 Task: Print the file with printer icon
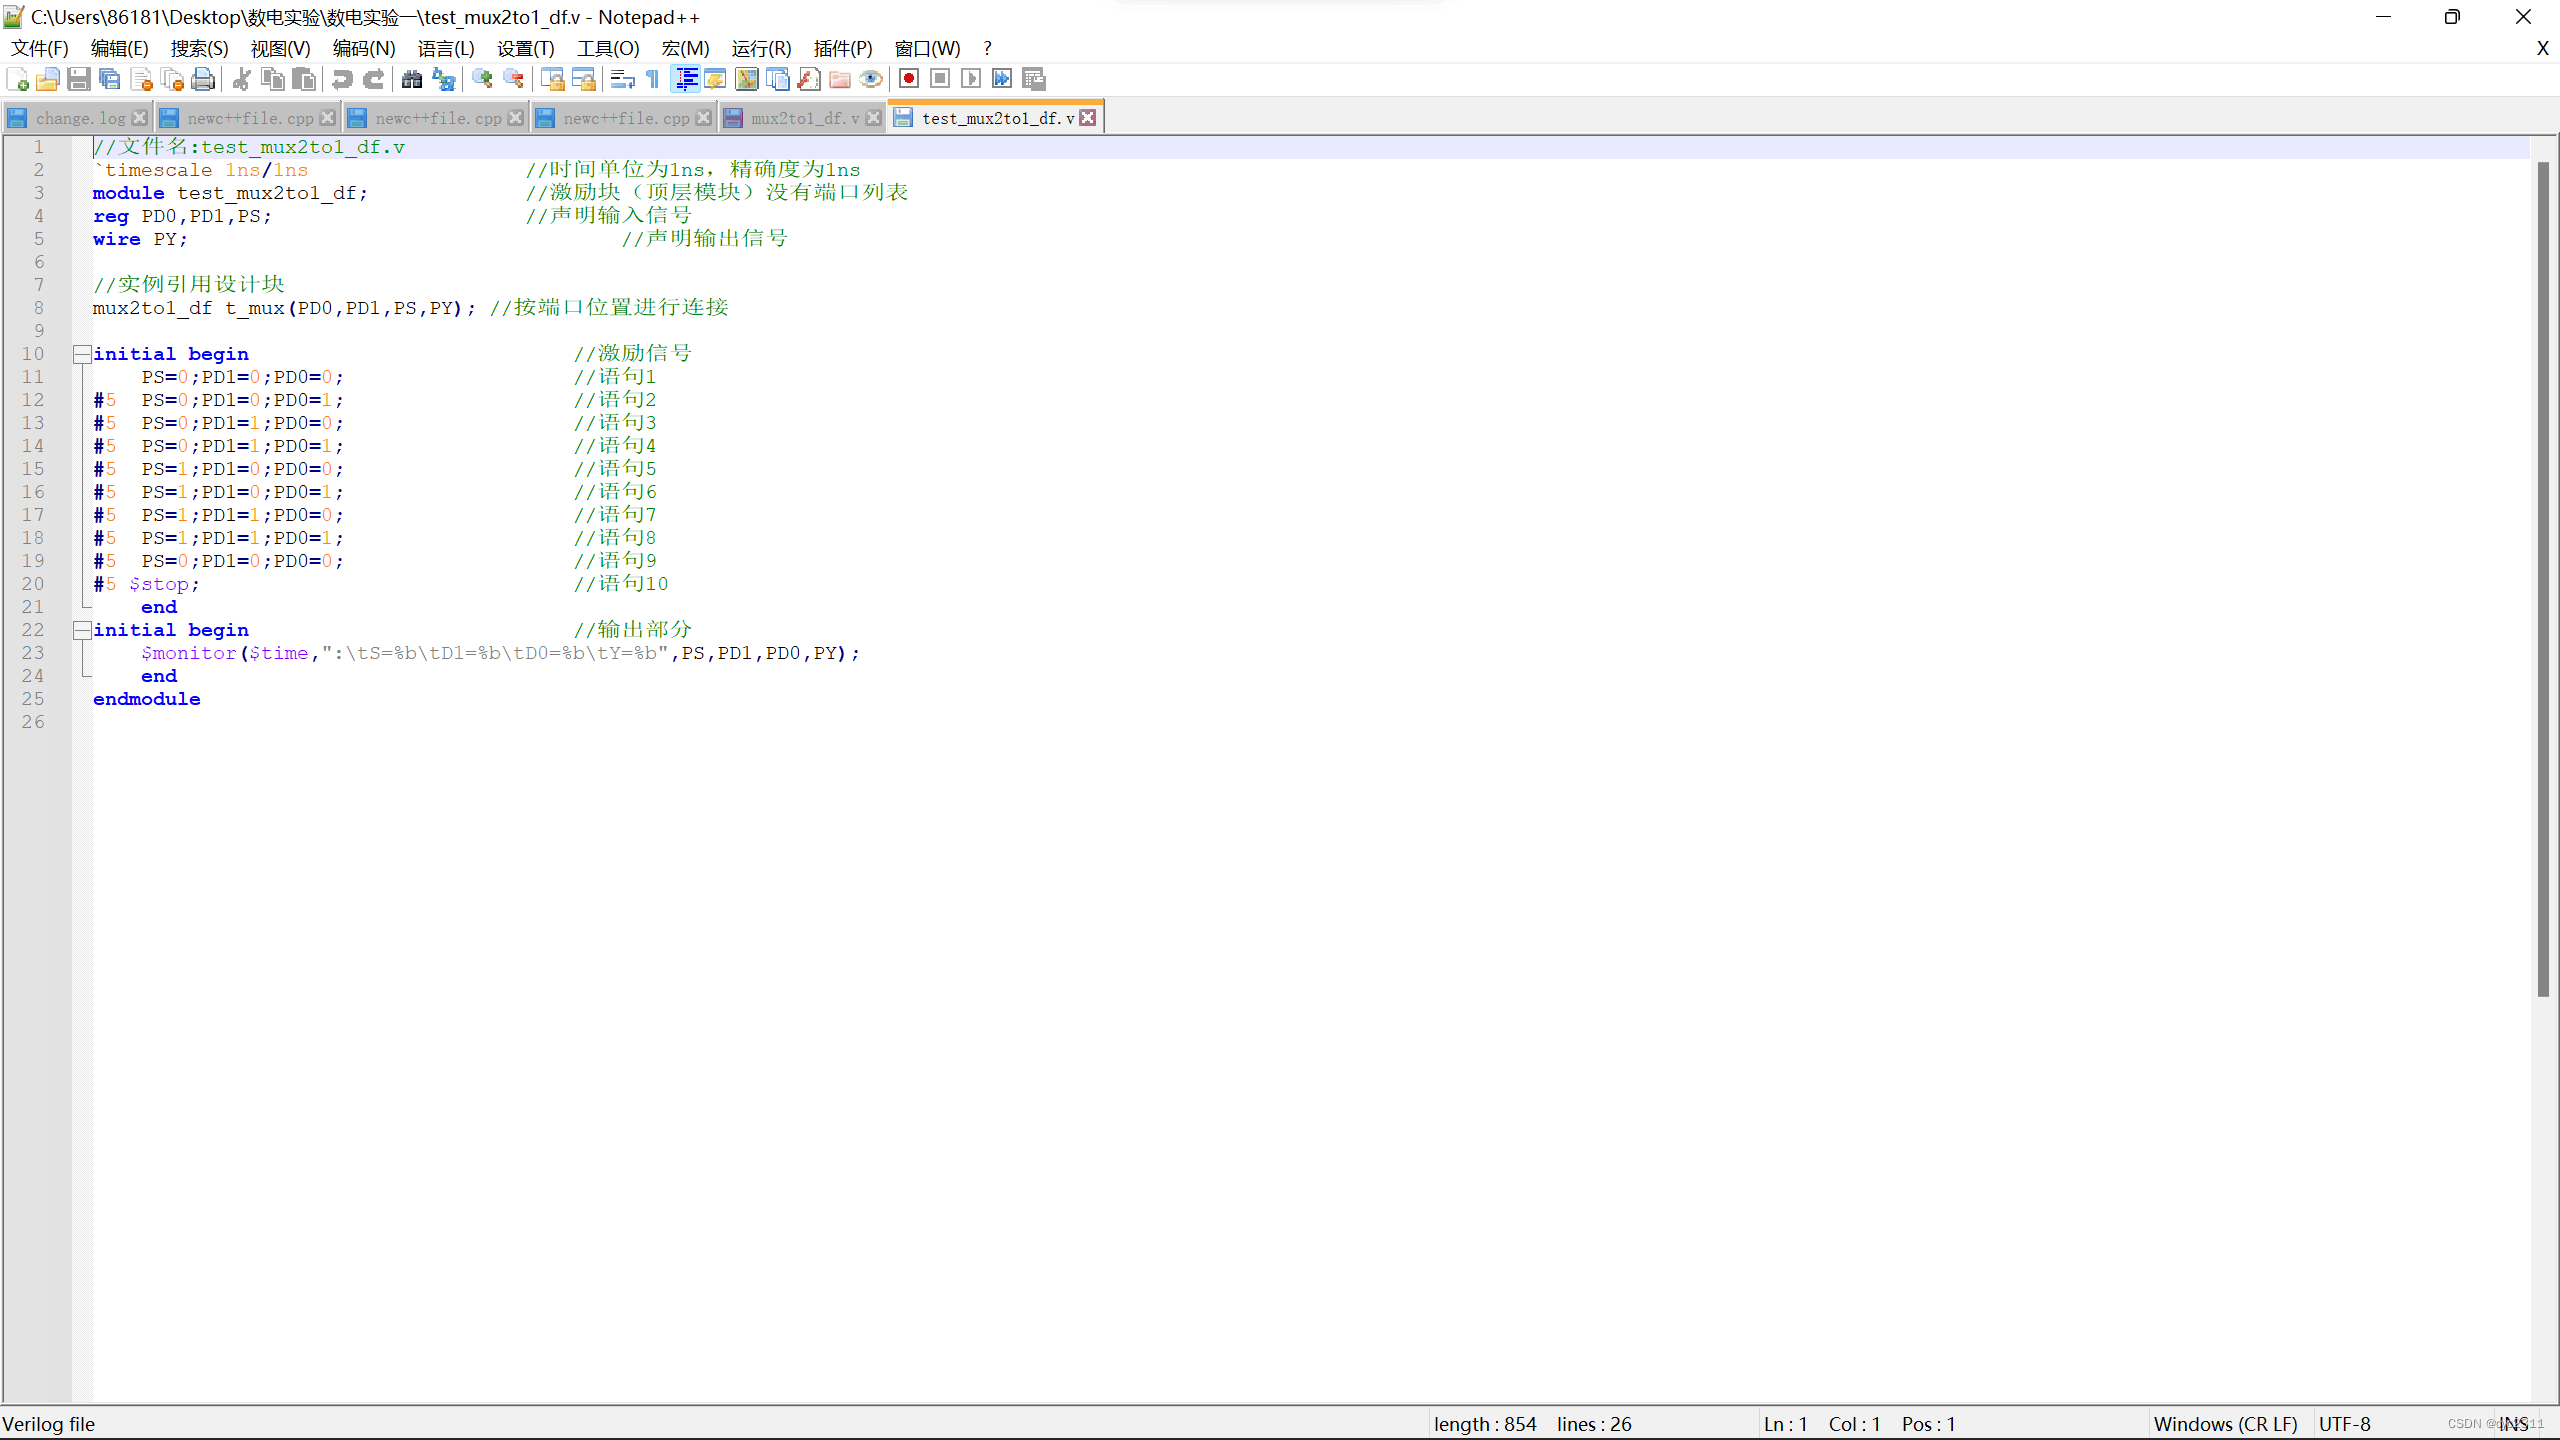click(203, 79)
